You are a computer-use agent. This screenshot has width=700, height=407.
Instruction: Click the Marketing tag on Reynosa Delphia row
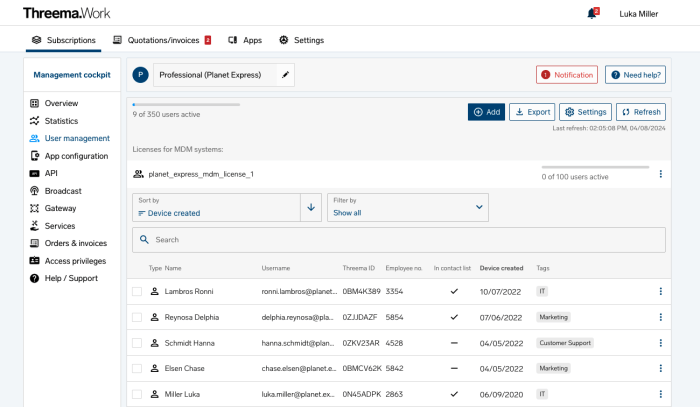(554, 317)
